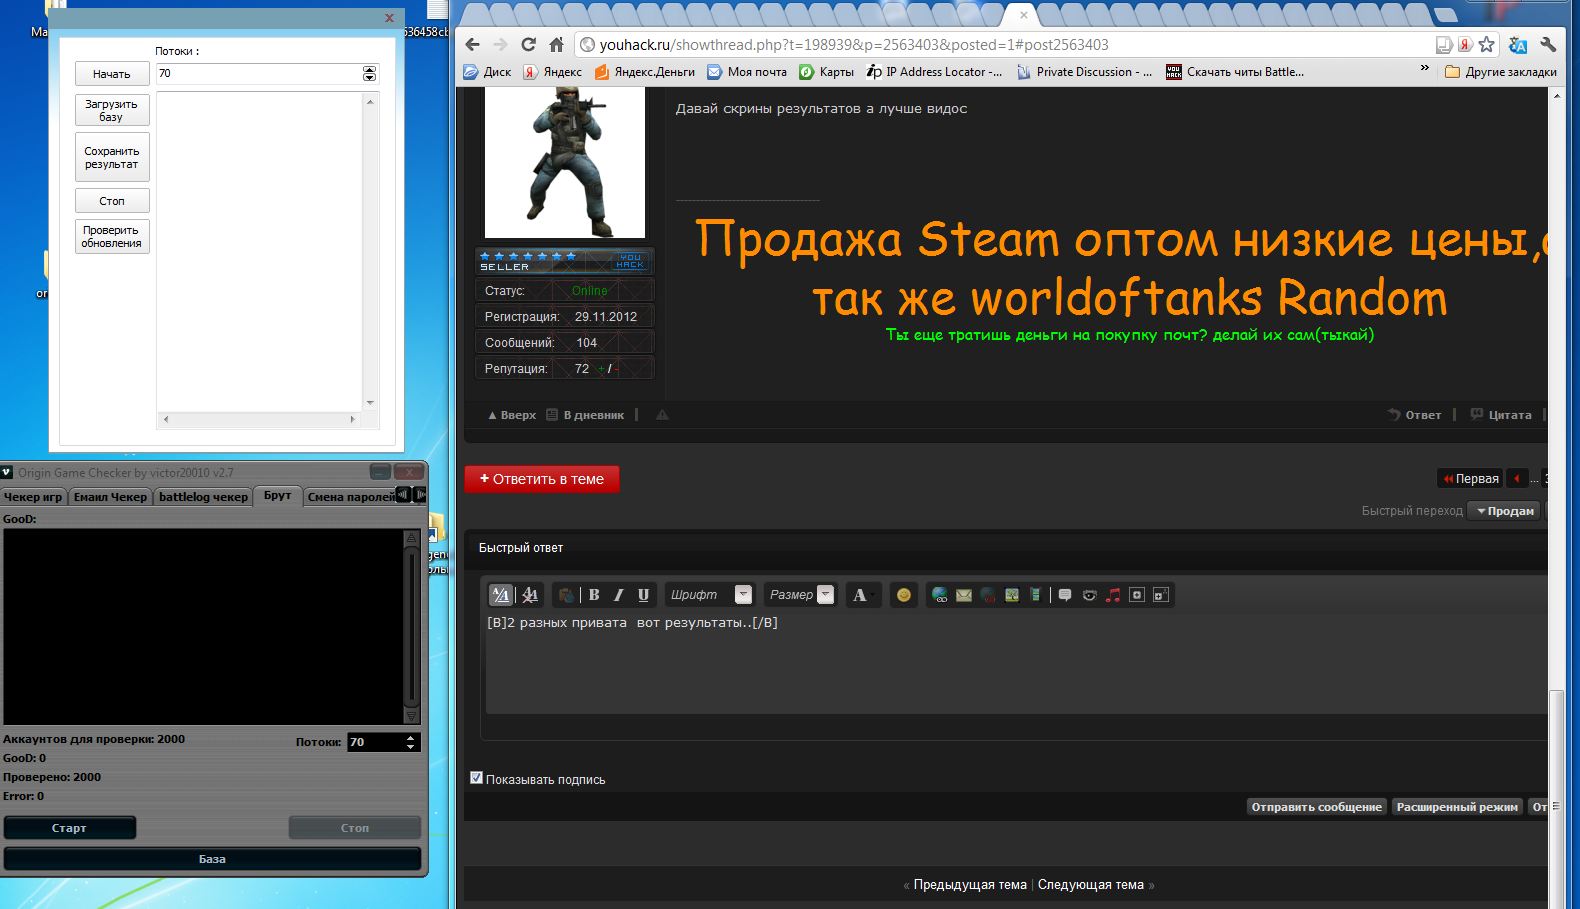
Task: Open the browser wrench settings menu
Action: pyautogui.click(x=1548, y=44)
